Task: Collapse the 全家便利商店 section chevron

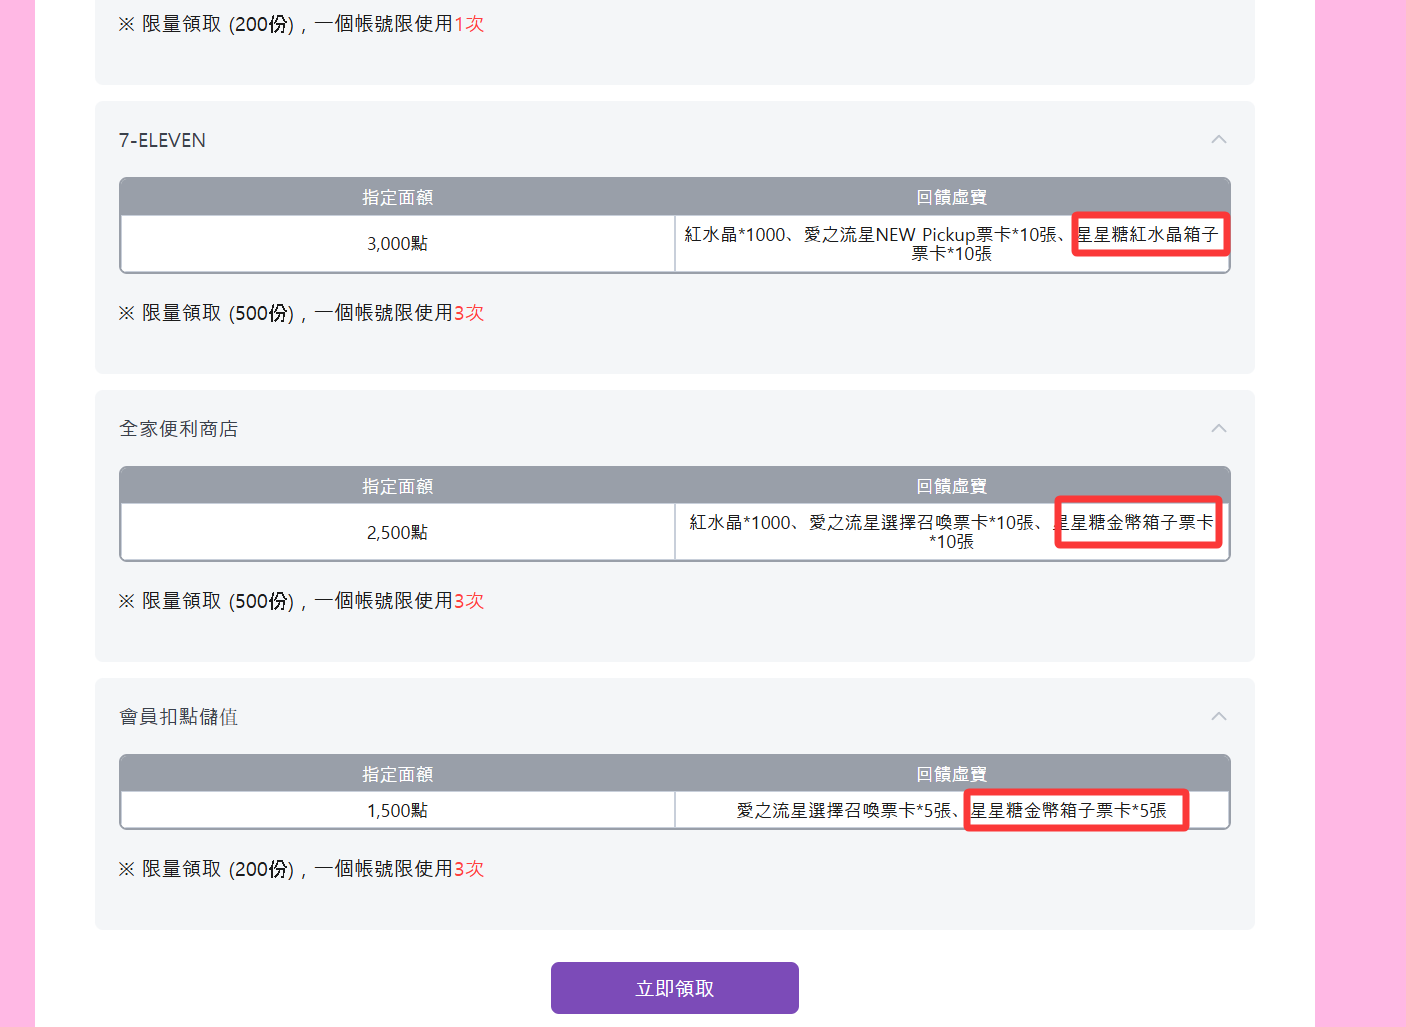Action: [1218, 429]
